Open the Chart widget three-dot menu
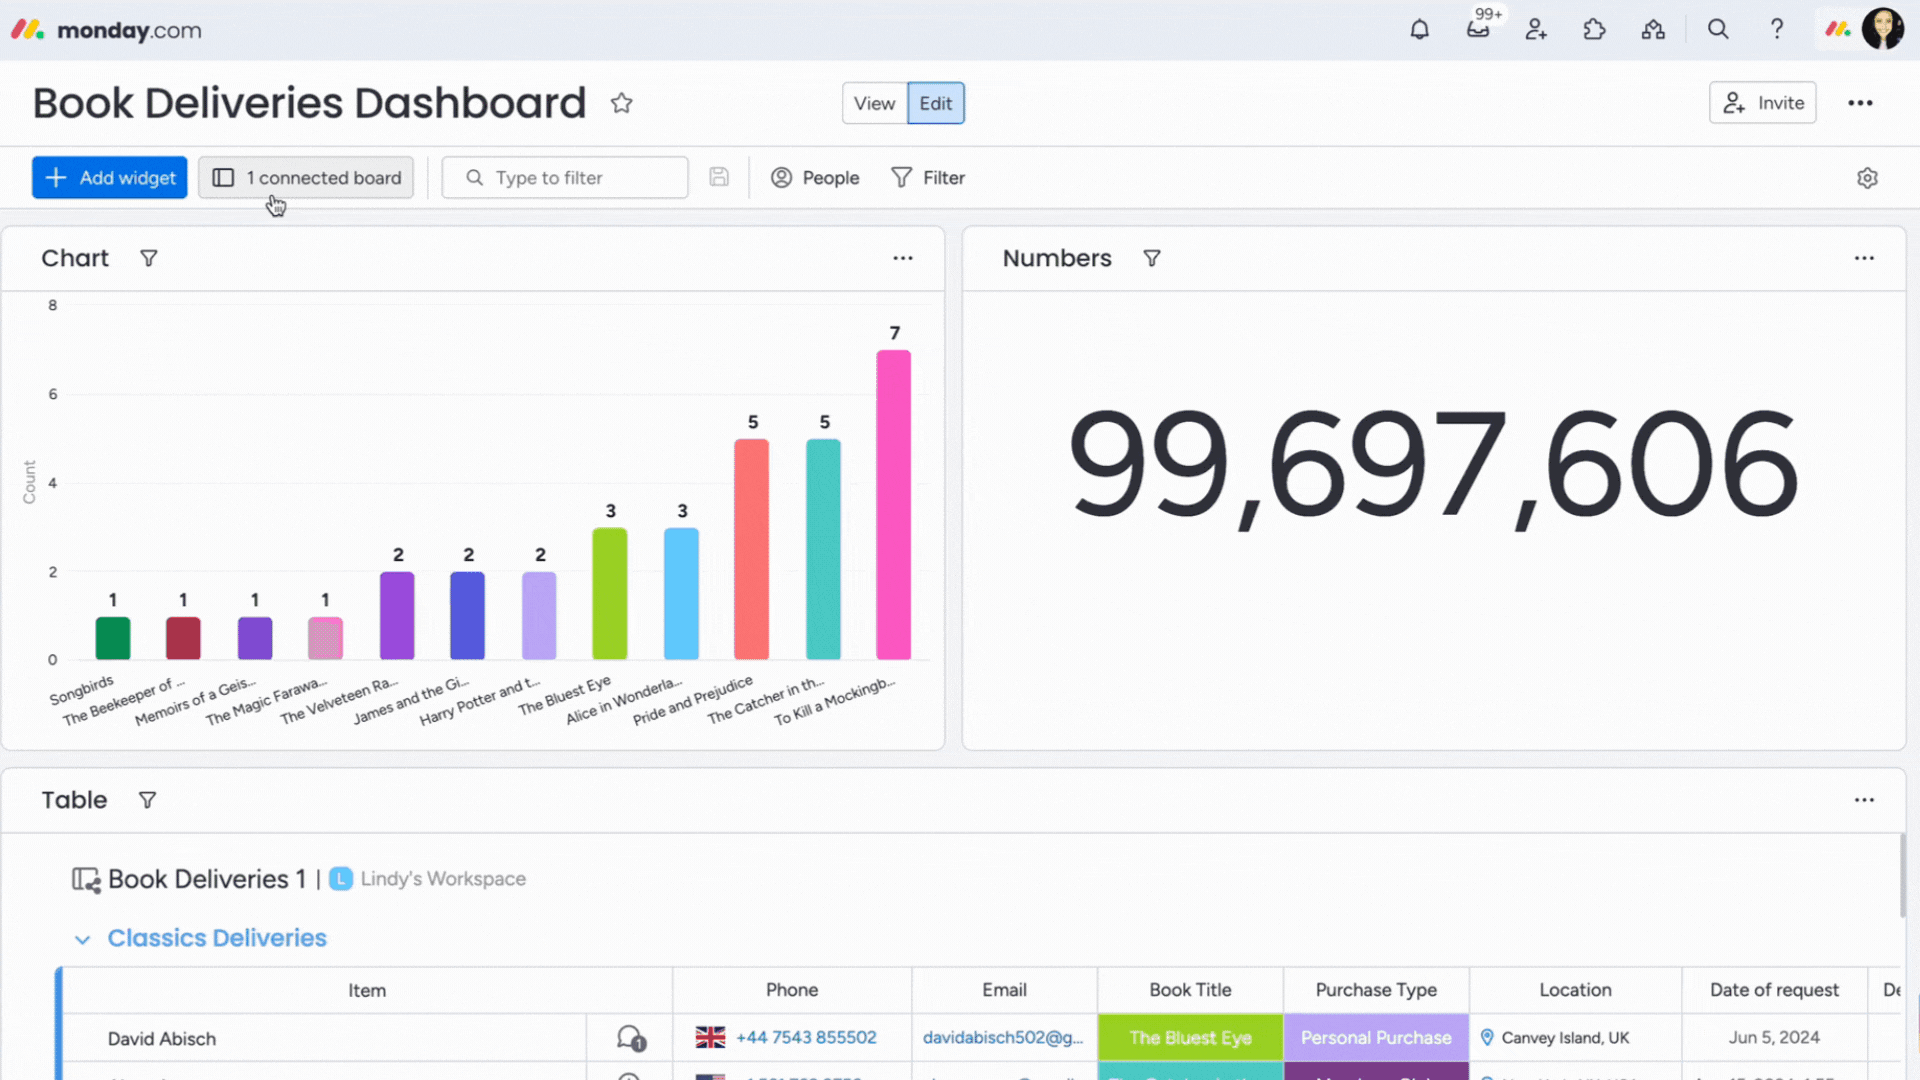 pos(903,258)
